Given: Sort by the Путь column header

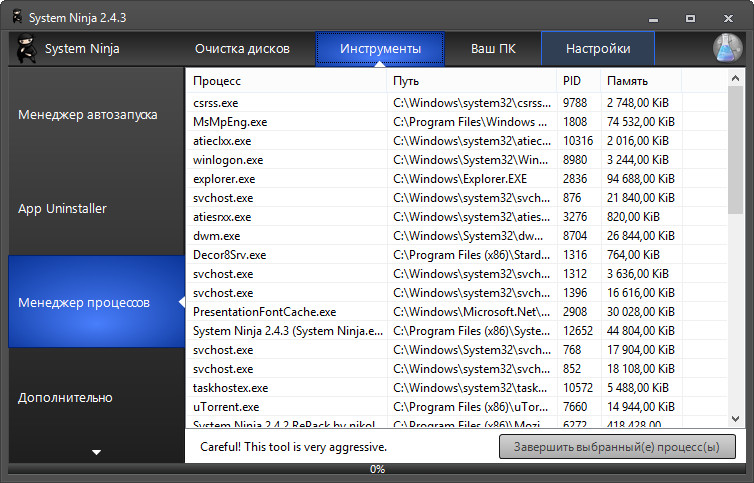Looking at the screenshot, I should tap(471, 81).
